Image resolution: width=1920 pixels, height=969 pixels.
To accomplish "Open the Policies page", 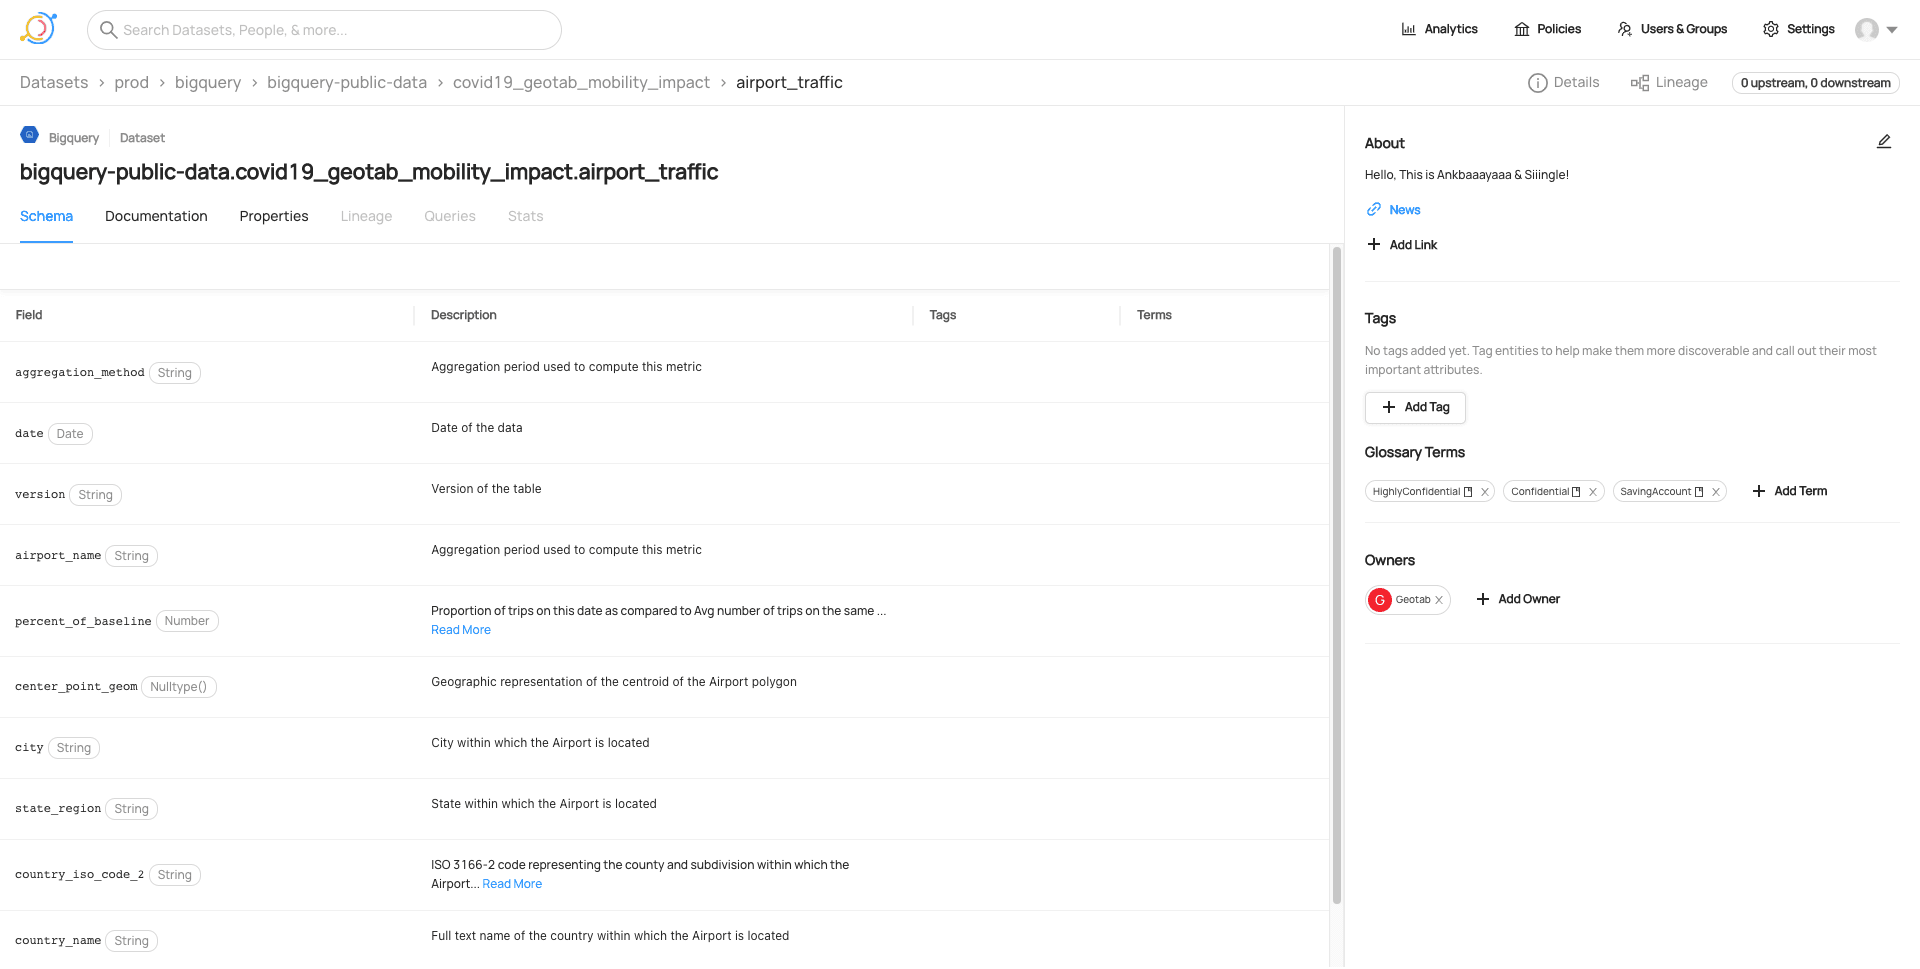I will pos(1547,29).
